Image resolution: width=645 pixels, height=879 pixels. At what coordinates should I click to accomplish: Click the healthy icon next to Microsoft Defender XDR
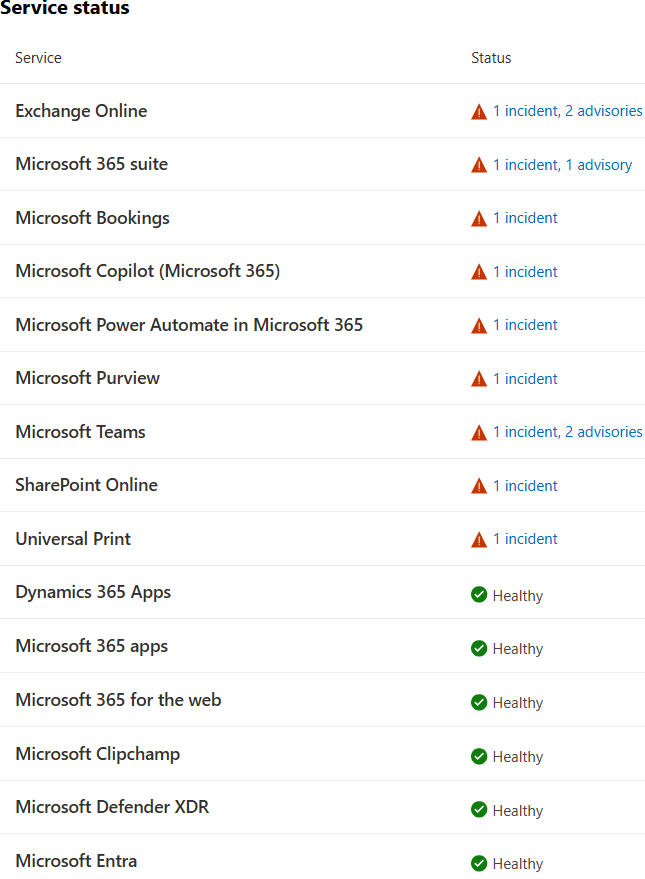[479, 810]
